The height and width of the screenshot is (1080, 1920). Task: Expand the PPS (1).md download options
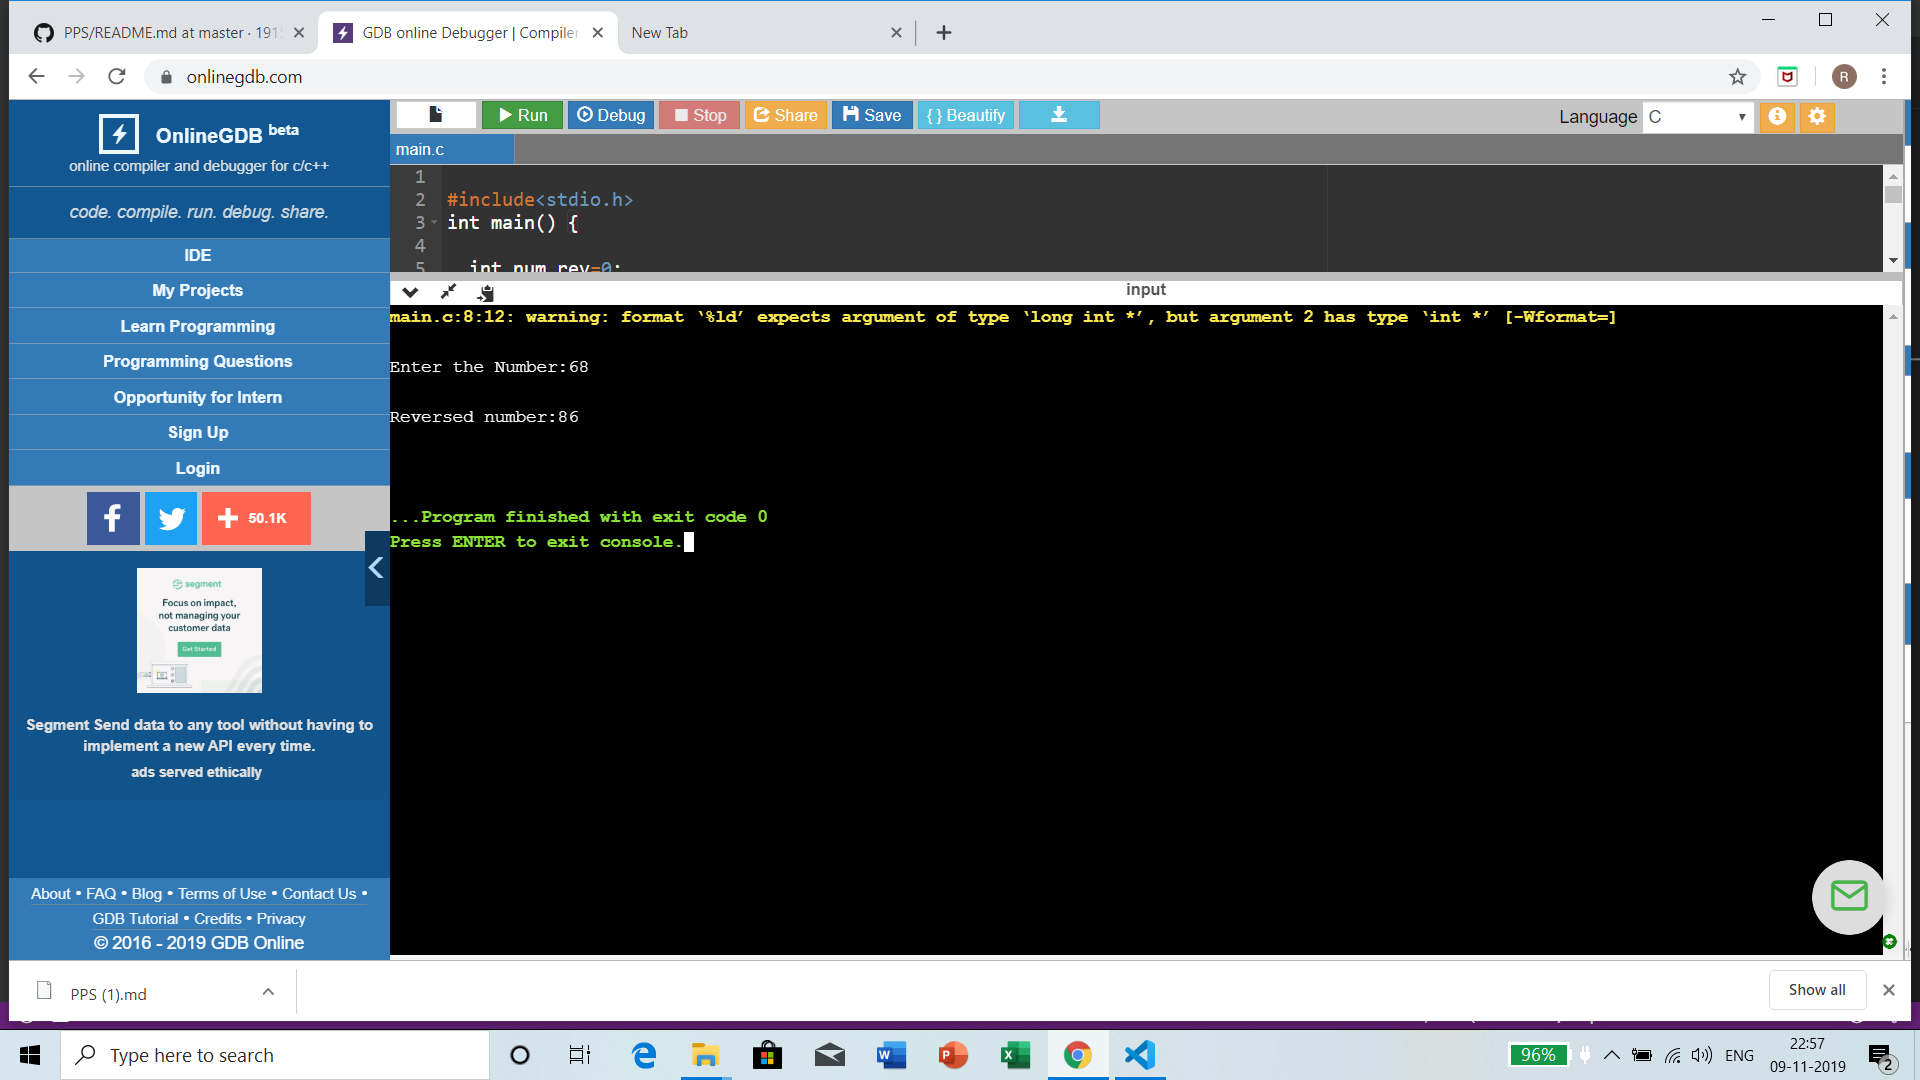click(x=268, y=992)
